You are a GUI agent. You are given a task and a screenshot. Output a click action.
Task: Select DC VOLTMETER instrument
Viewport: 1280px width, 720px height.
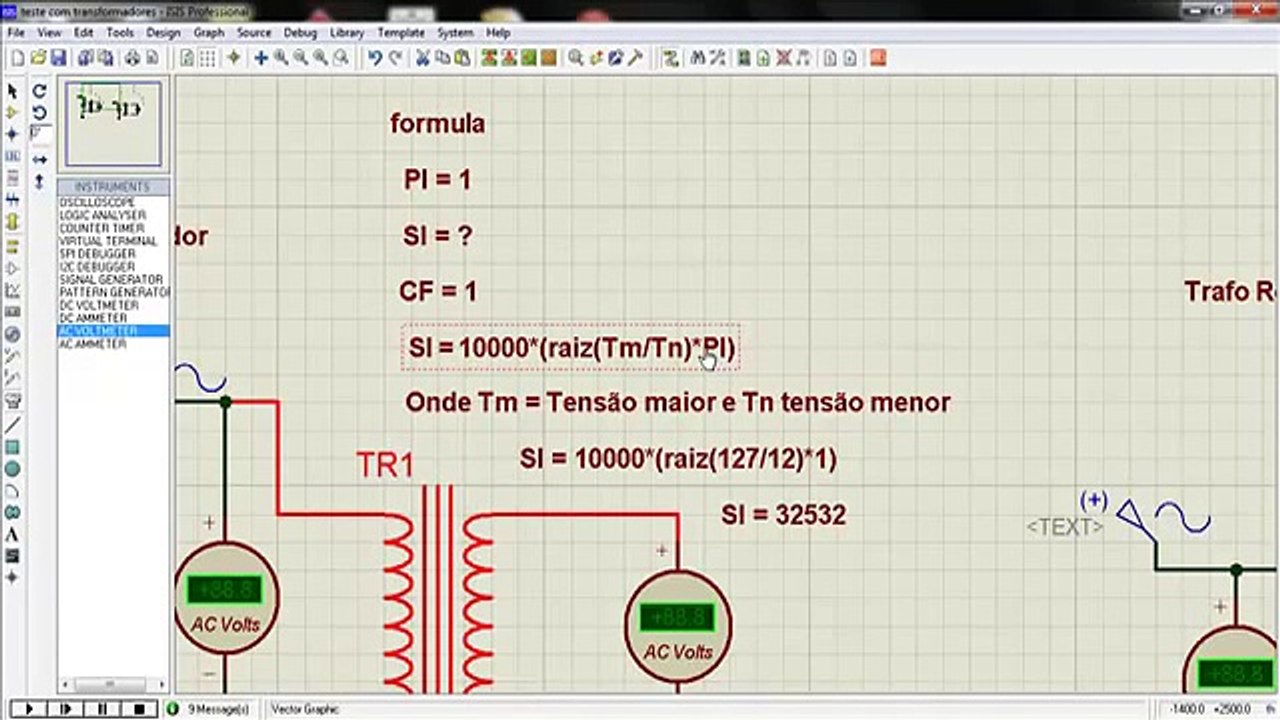(x=113, y=305)
